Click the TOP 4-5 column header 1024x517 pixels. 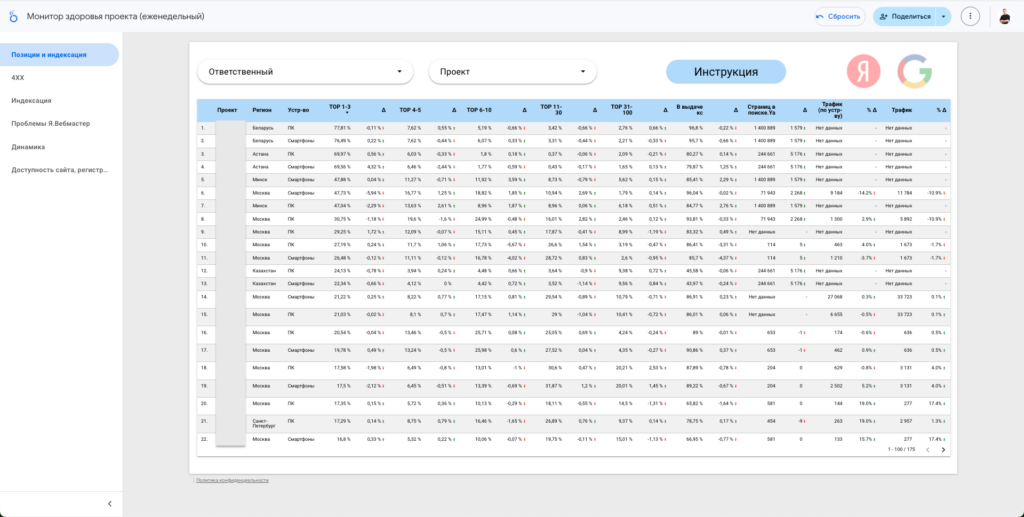(410, 110)
